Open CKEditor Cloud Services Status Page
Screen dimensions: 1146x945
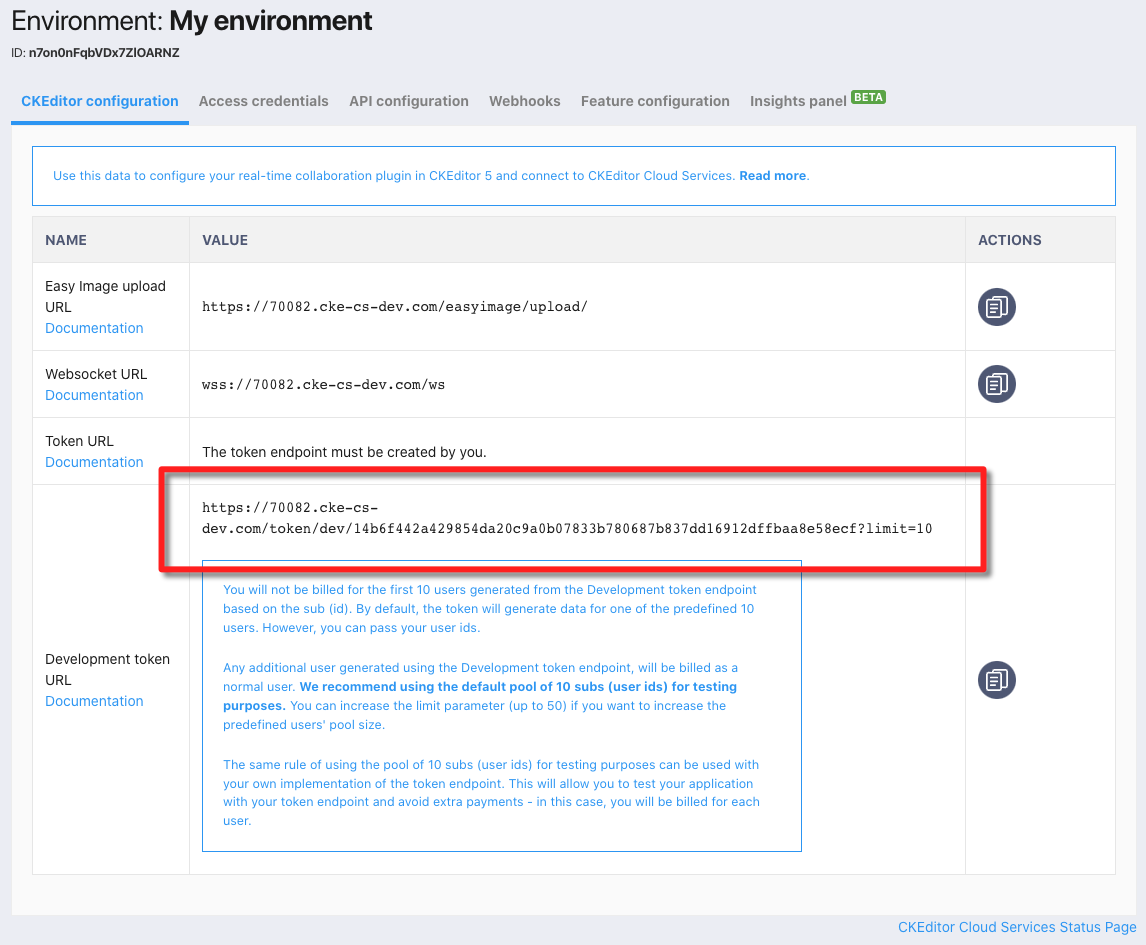click(x=1016, y=927)
